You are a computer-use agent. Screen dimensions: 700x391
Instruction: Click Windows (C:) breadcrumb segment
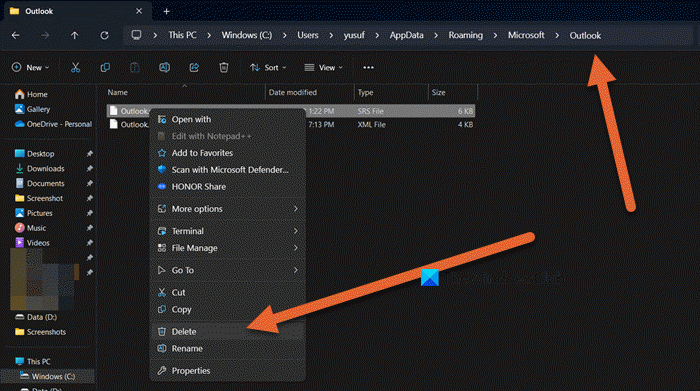coord(247,35)
